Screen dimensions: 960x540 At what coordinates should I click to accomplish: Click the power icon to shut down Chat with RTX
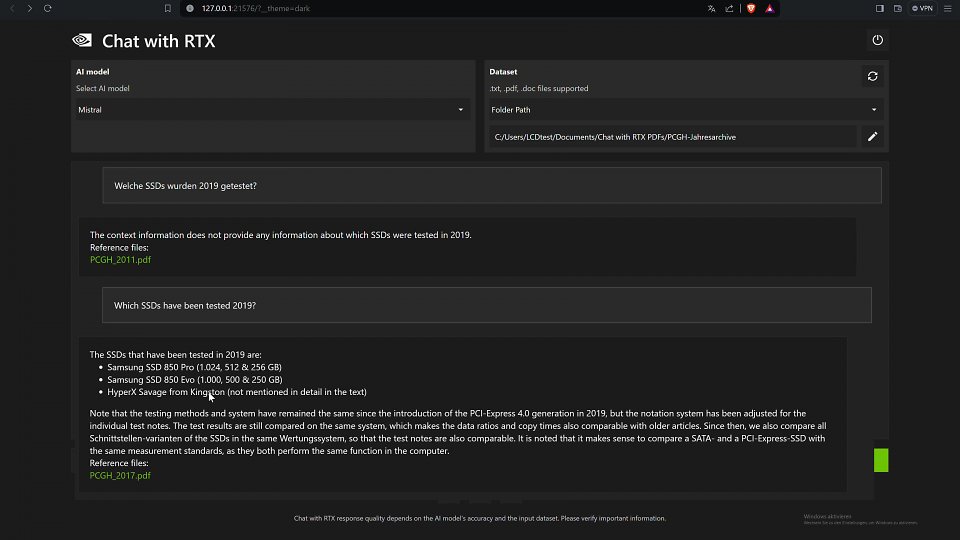pos(877,40)
